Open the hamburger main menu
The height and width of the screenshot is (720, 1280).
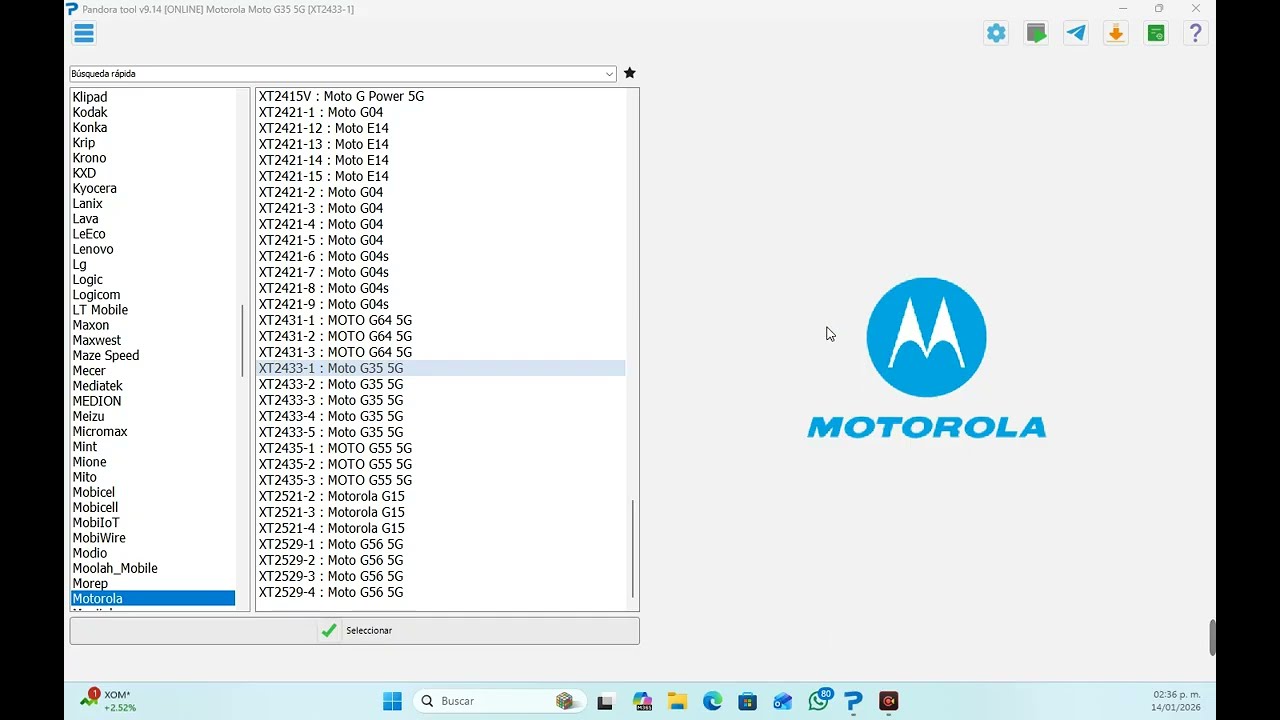pos(84,33)
